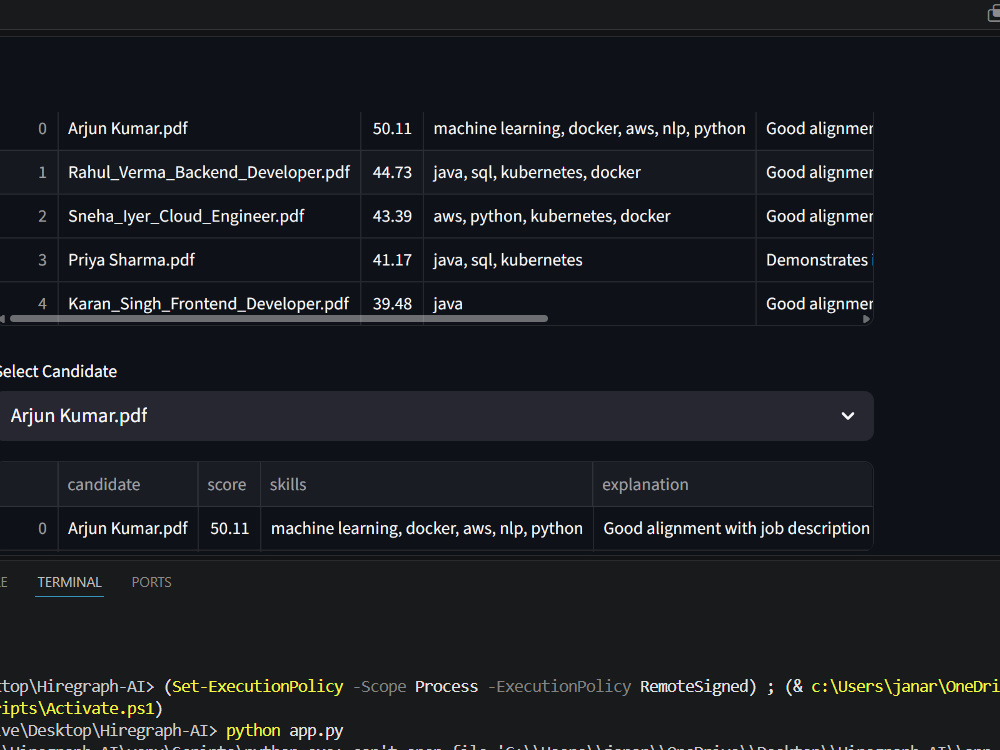Click 'python app.py' command in terminal
Screen dimensions: 1000x750
tap(284, 731)
